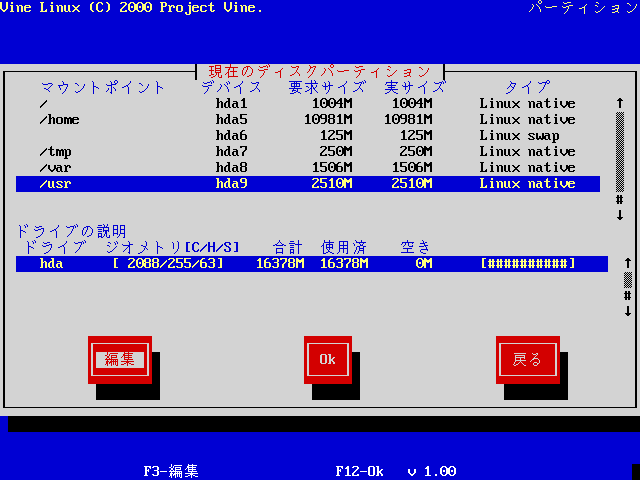Click the パーティション screen title at top right
Image resolution: width=640 pixels, height=480 pixels.
(x=583, y=8)
